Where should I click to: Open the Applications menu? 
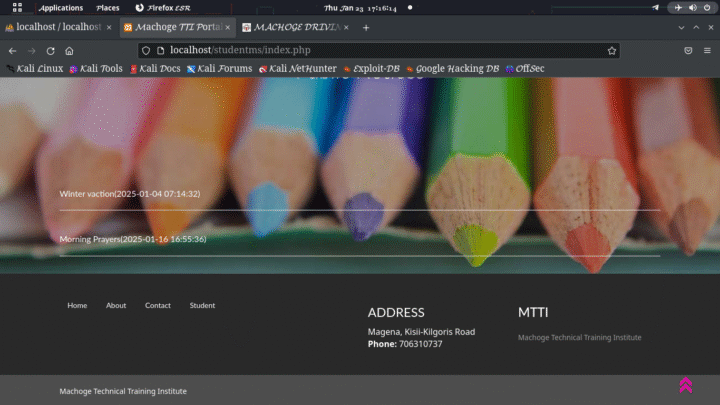pyautogui.click(x=60, y=7)
